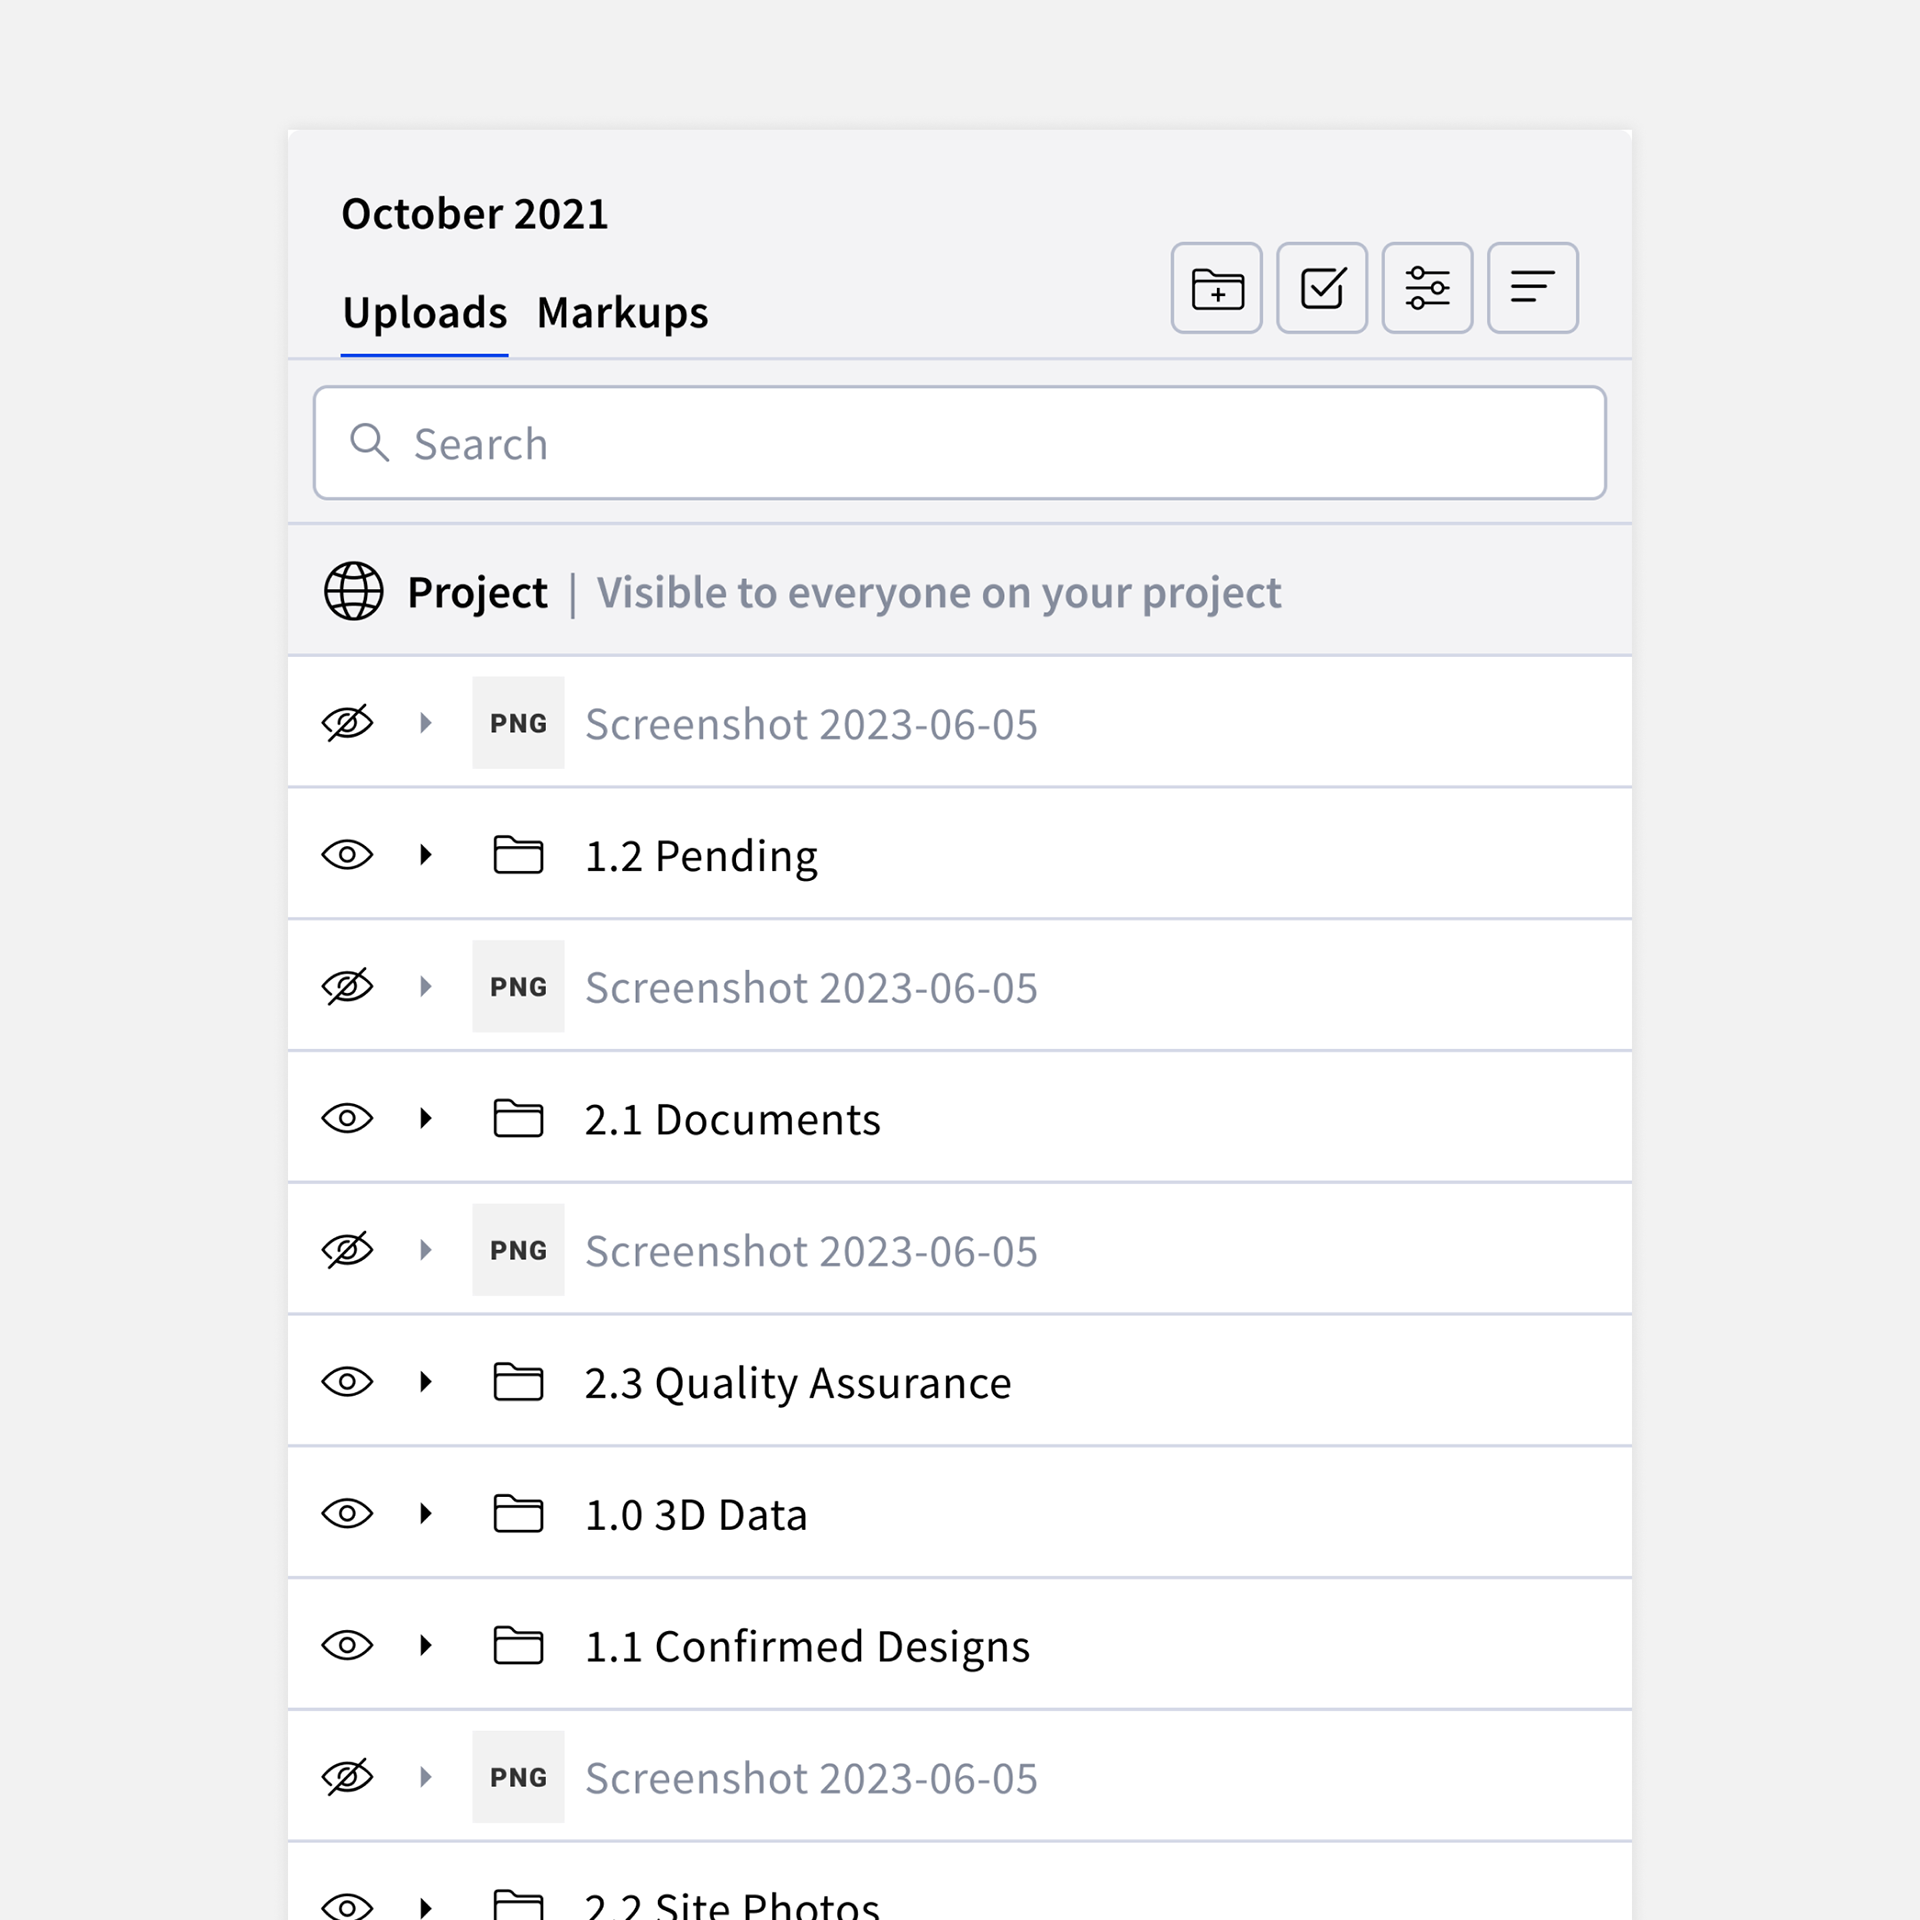The height and width of the screenshot is (1920, 1920).
Task: Expand the 2.3 Quality Assurance folder
Action: (426, 1382)
